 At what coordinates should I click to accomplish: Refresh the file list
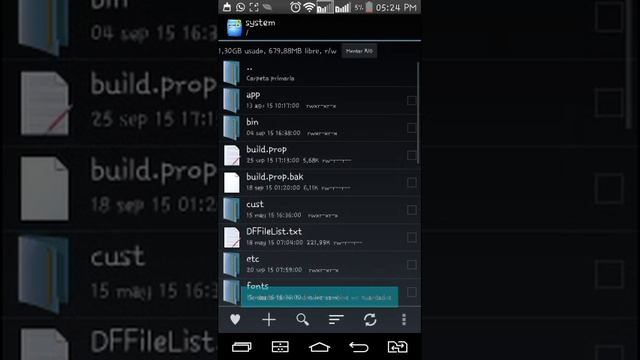370,320
